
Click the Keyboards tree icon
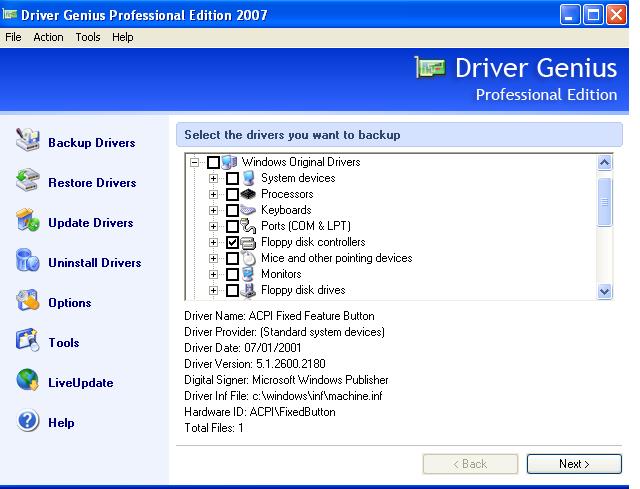coord(248,210)
